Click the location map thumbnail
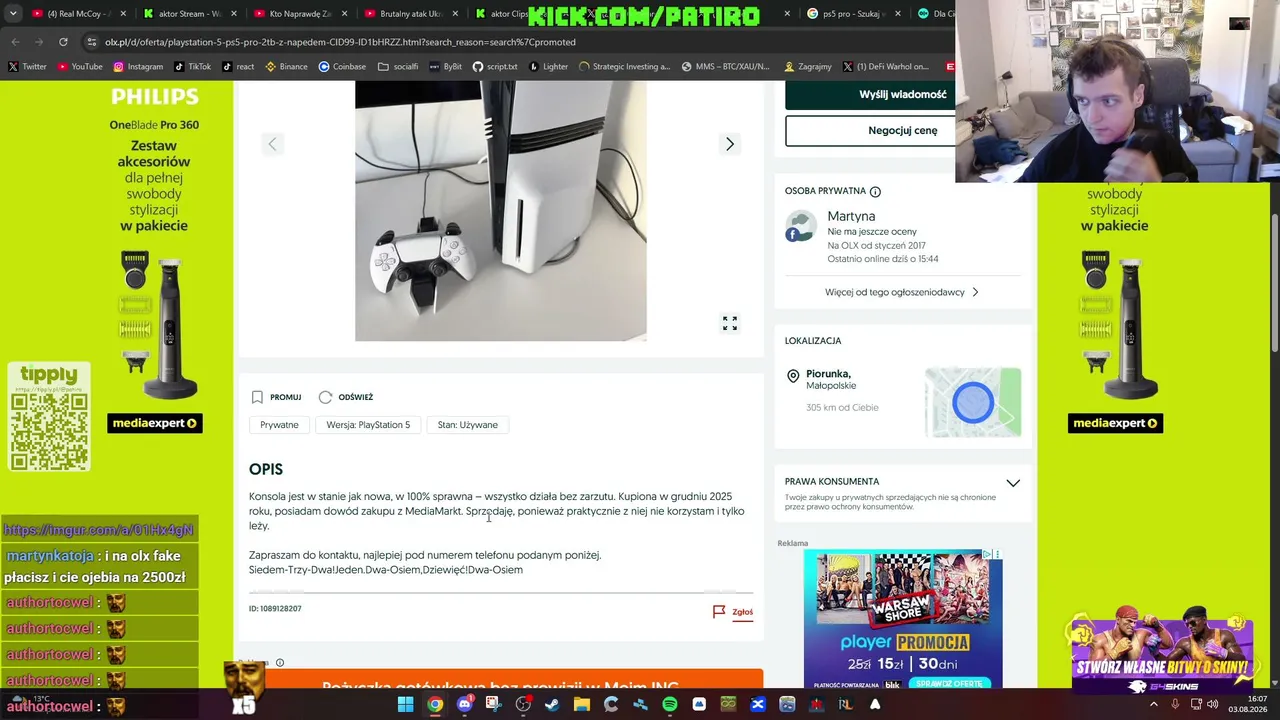Viewport: 1280px width, 720px height. [x=973, y=402]
